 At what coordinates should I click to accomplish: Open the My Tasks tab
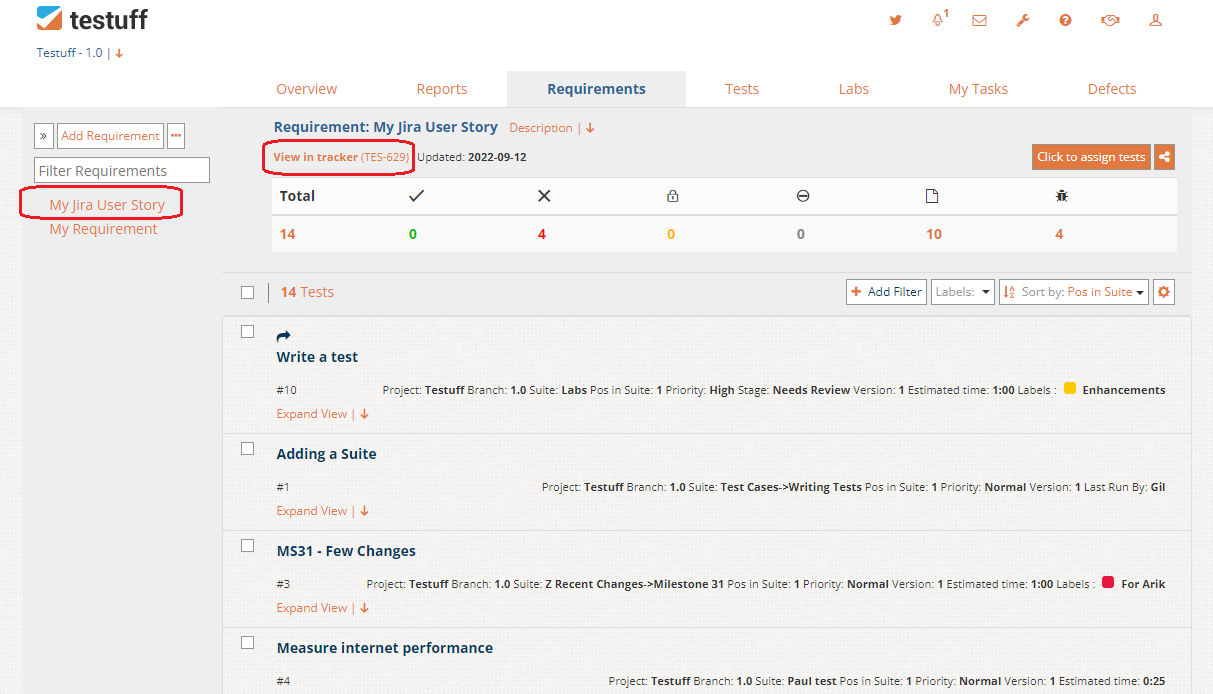[978, 89]
